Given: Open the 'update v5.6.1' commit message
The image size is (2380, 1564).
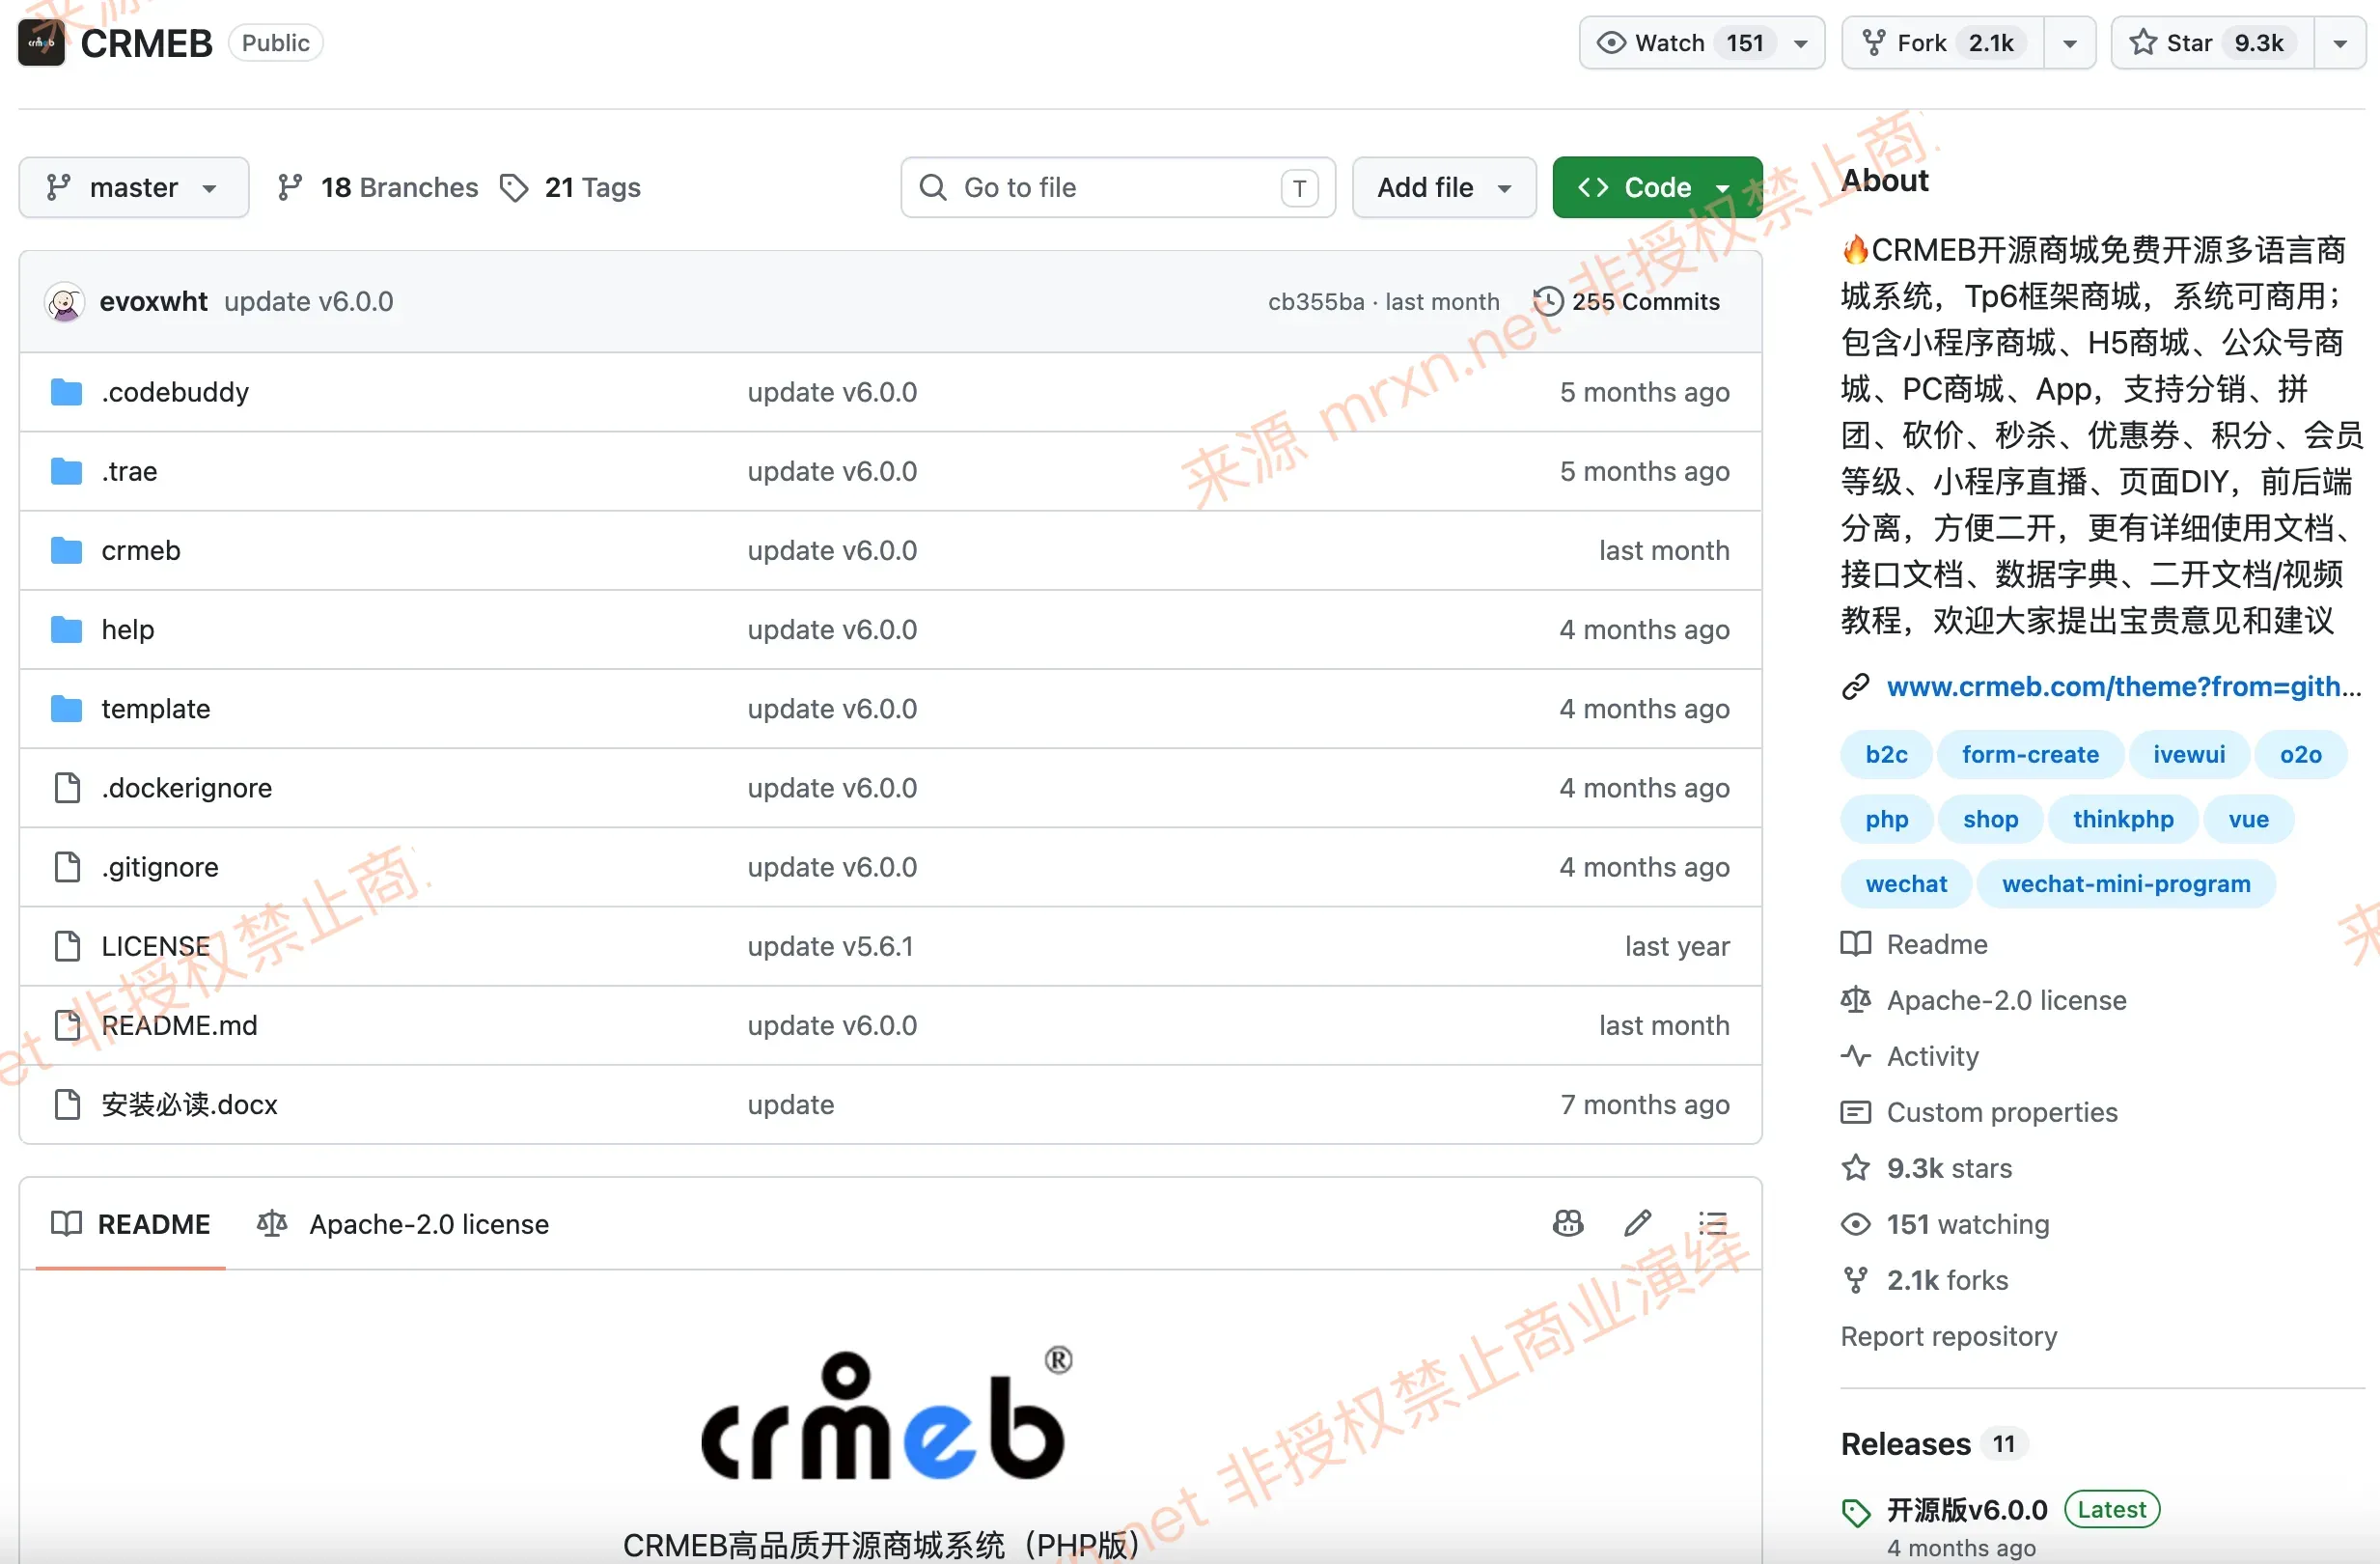Looking at the screenshot, I should [830, 946].
